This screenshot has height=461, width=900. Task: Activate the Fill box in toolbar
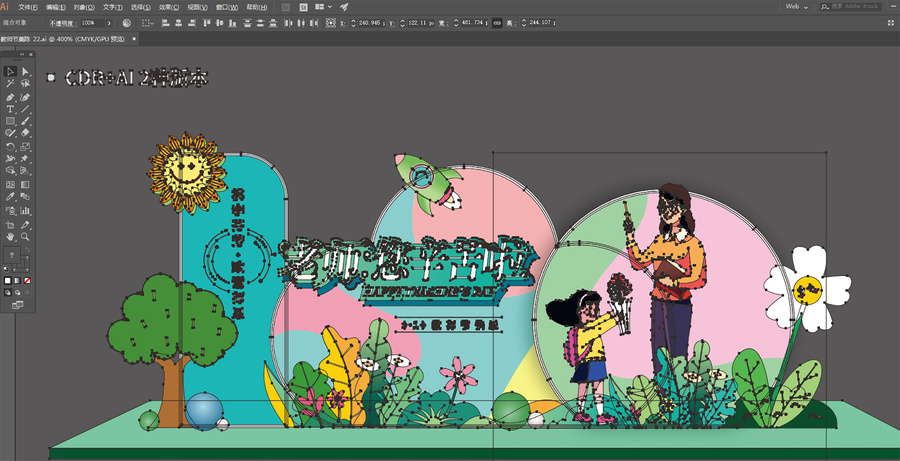(x=11, y=255)
